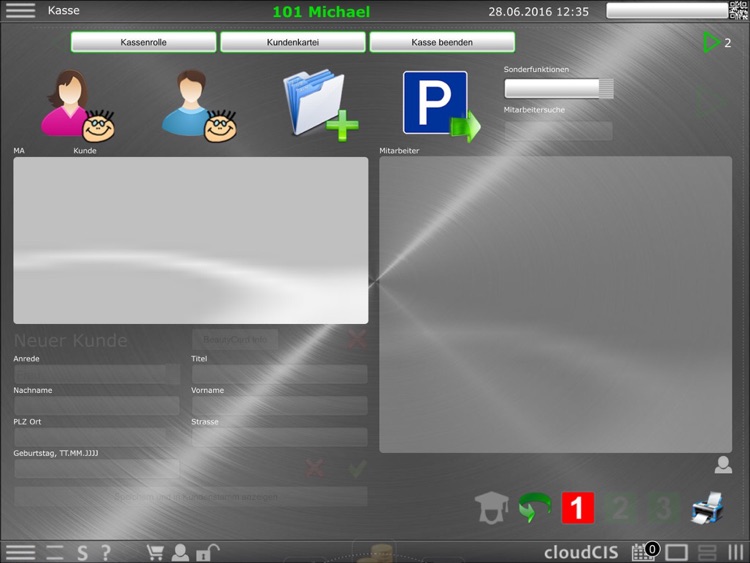Click the green play arrow next to 2

(x=711, y=42)
